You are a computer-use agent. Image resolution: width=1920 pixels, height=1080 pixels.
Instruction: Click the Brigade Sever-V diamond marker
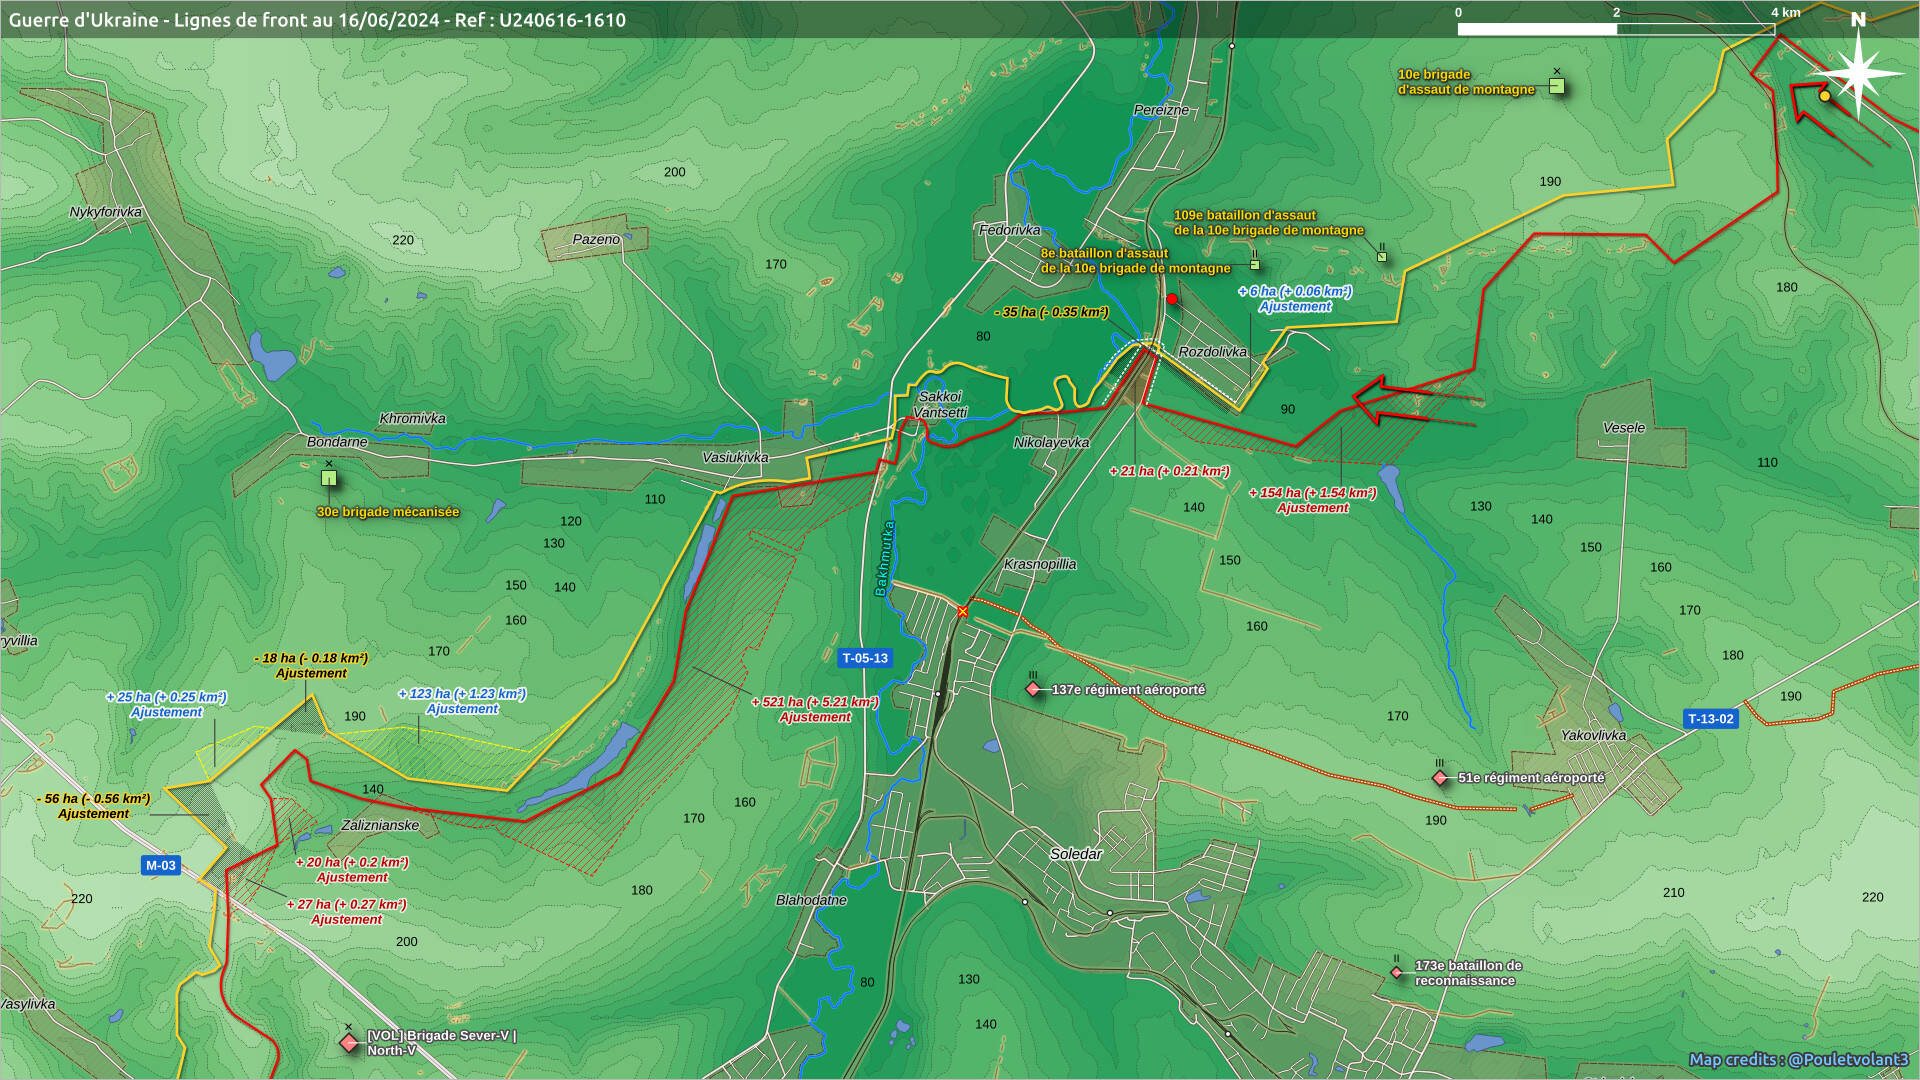click(349, 1043)
